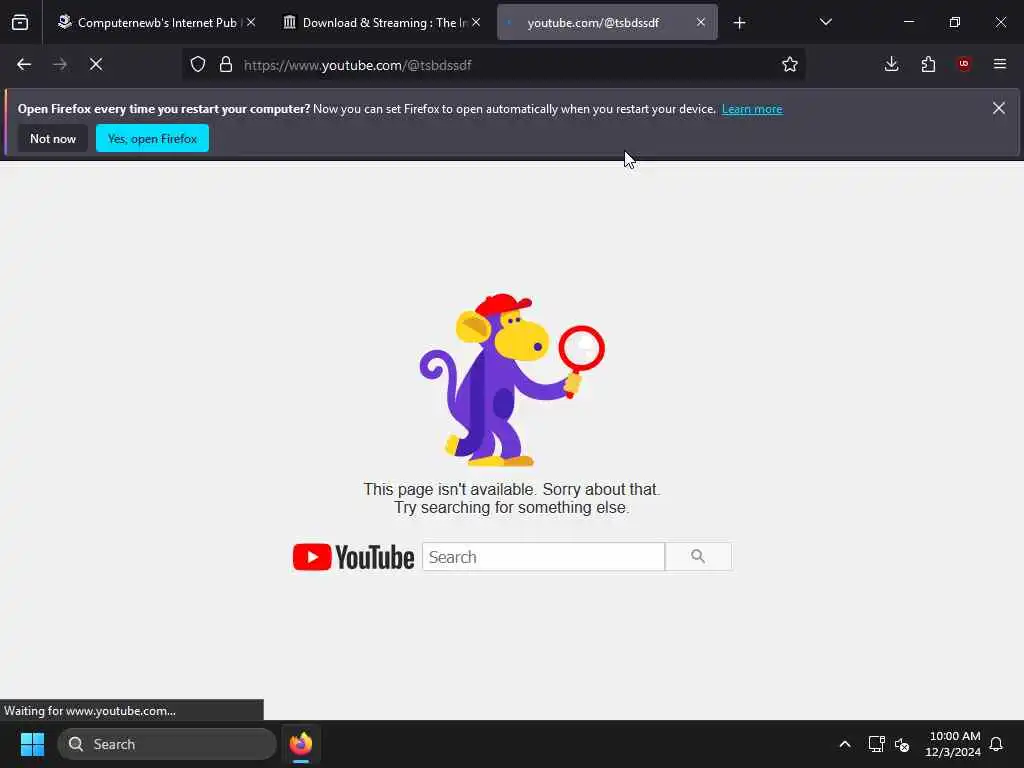The image size is (1024, 768).
Task: Open the clock and date flyout
Action: (953, 744)
